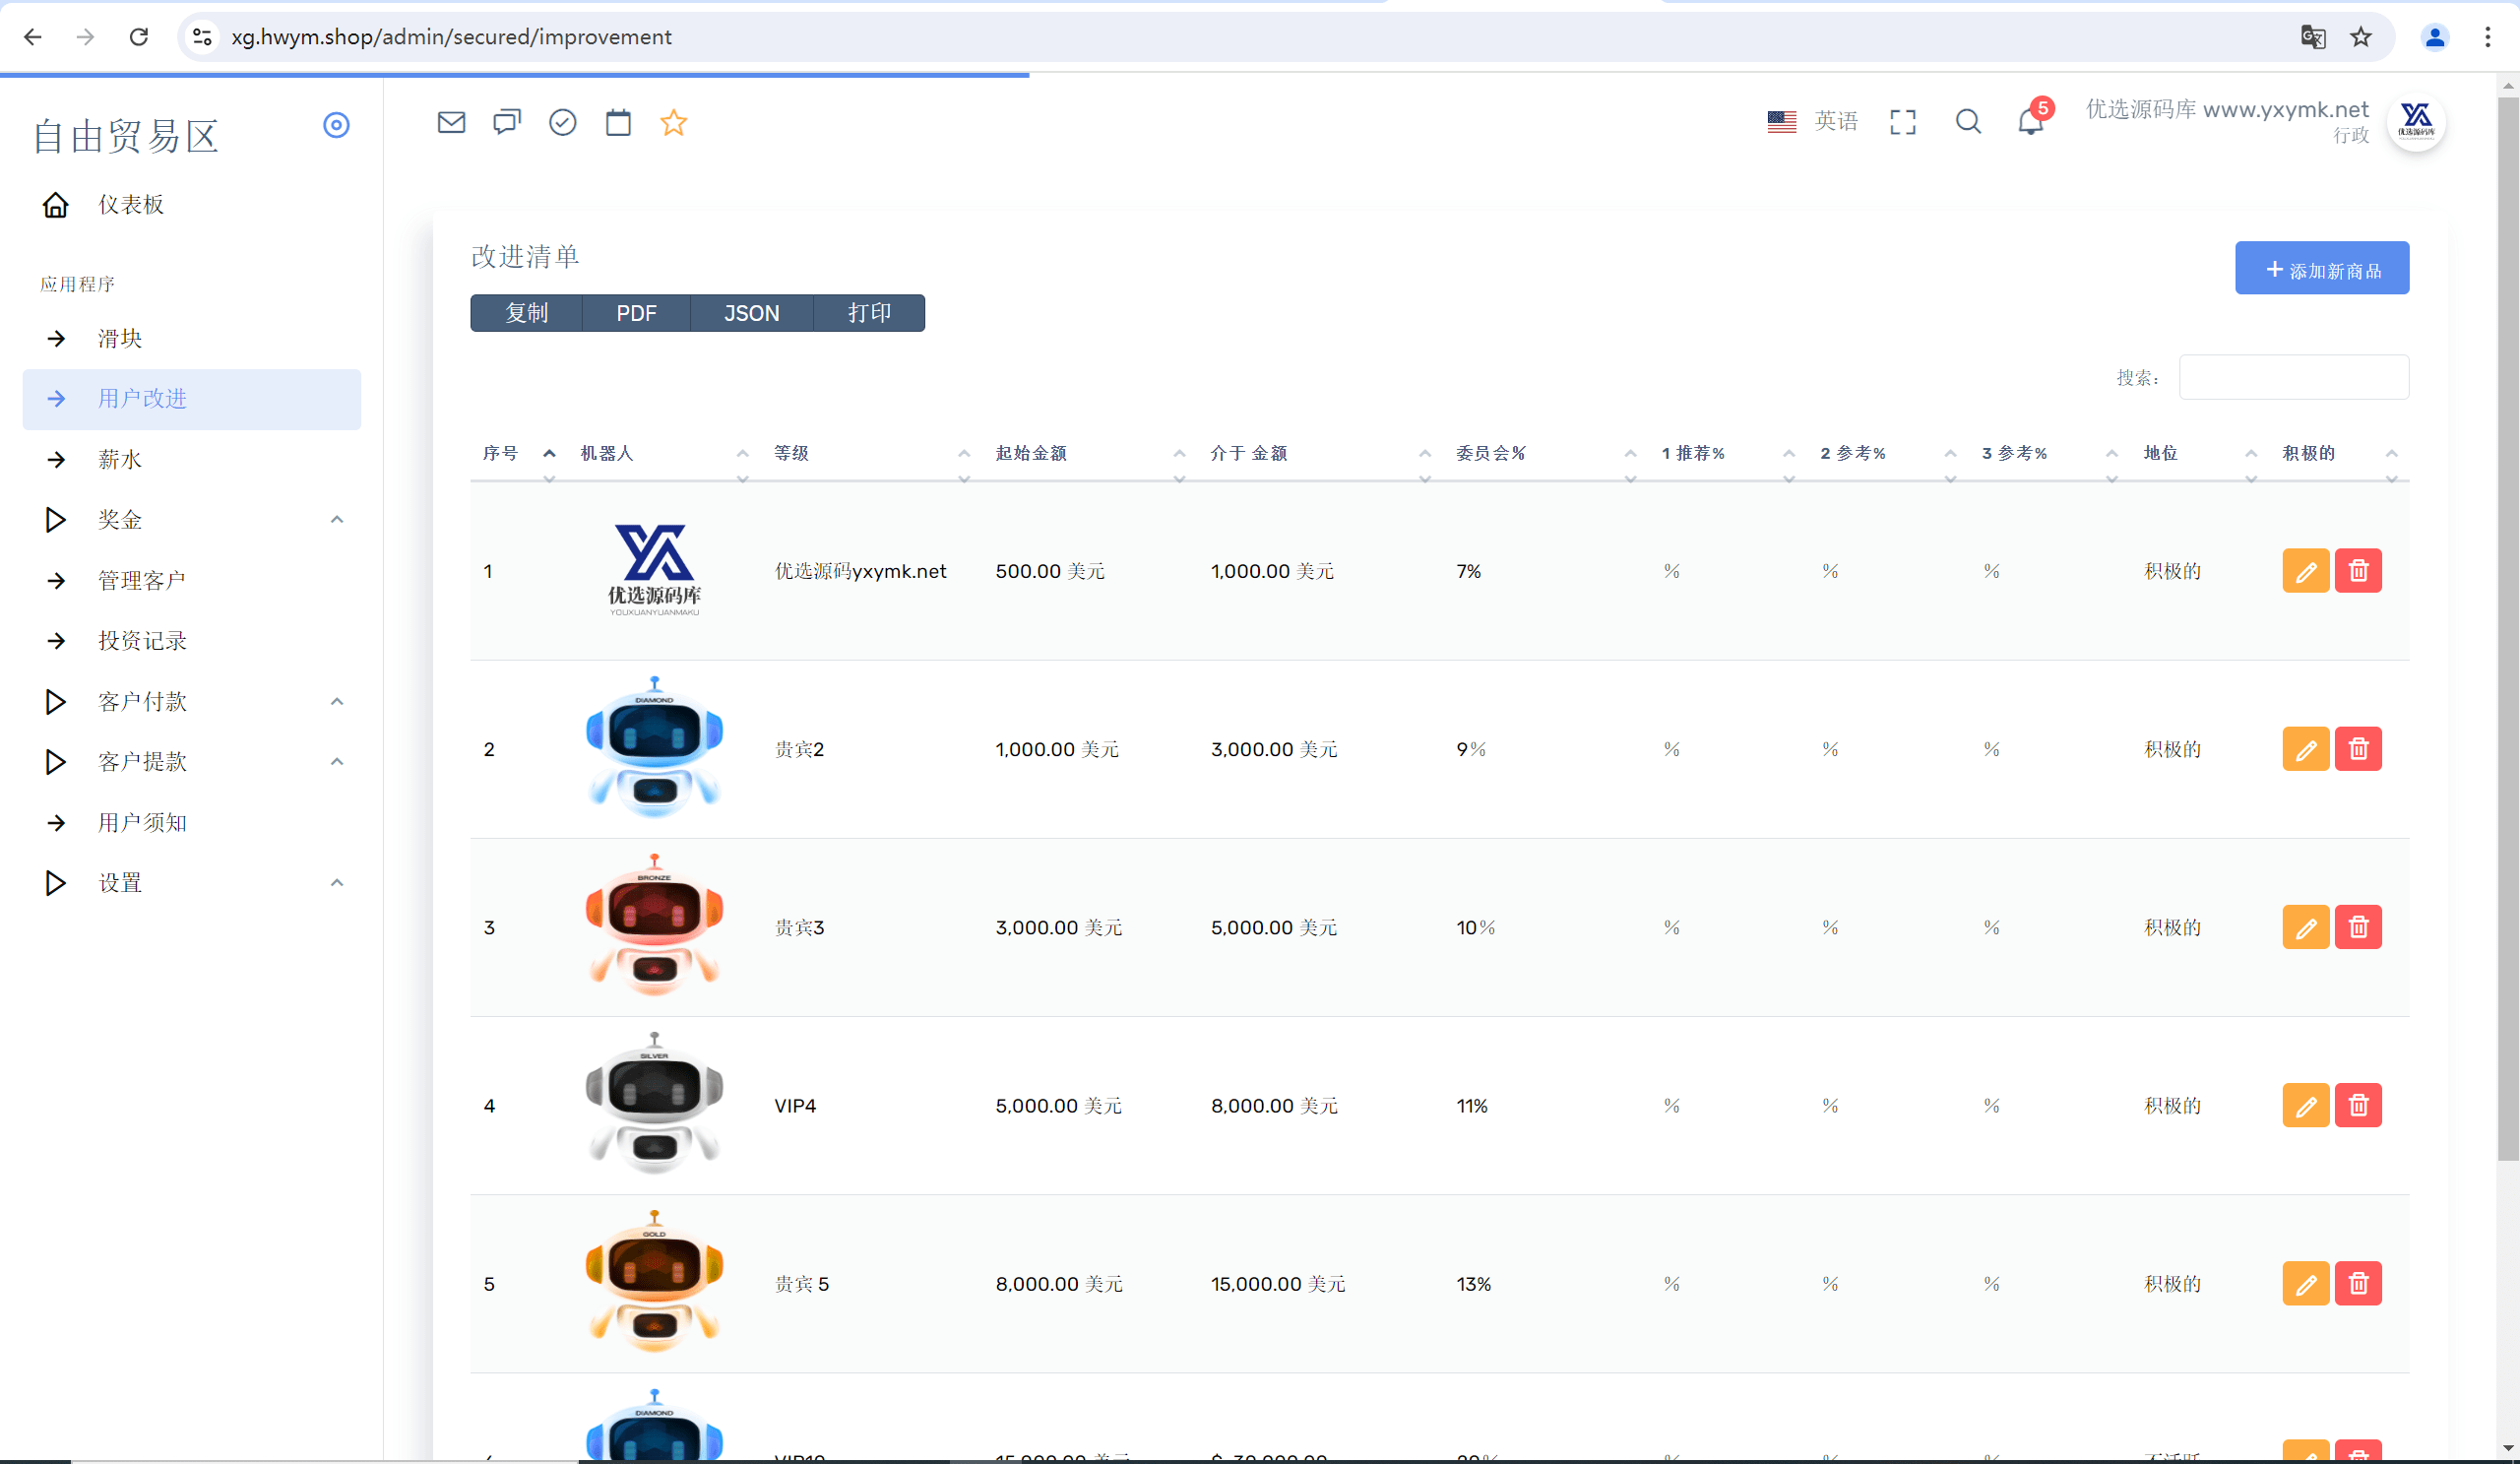Click the orange star favorites icon
2520x1464 pixels.
pos(673,122)
